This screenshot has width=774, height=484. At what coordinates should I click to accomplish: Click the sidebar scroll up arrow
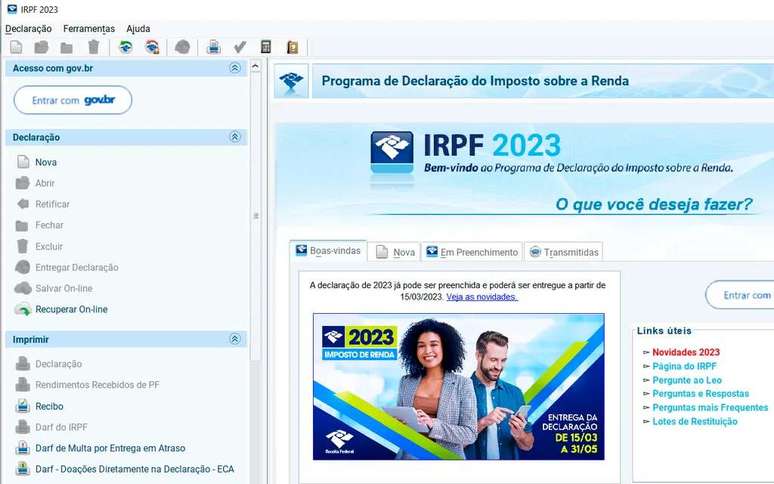[x=255, y=66]
